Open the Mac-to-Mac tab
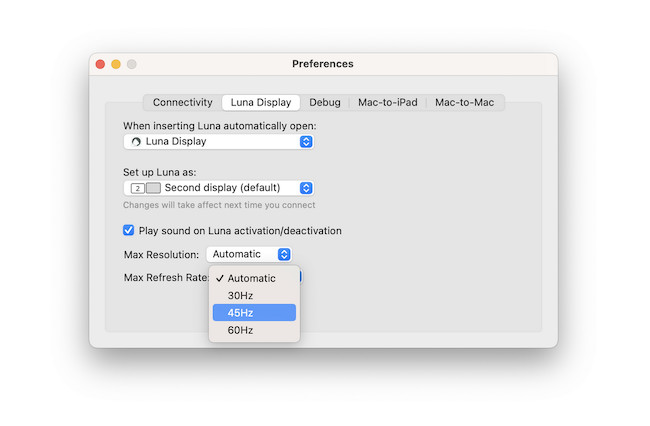The width and height of the screenshot is (650, 426). click(x=464, y=102)
